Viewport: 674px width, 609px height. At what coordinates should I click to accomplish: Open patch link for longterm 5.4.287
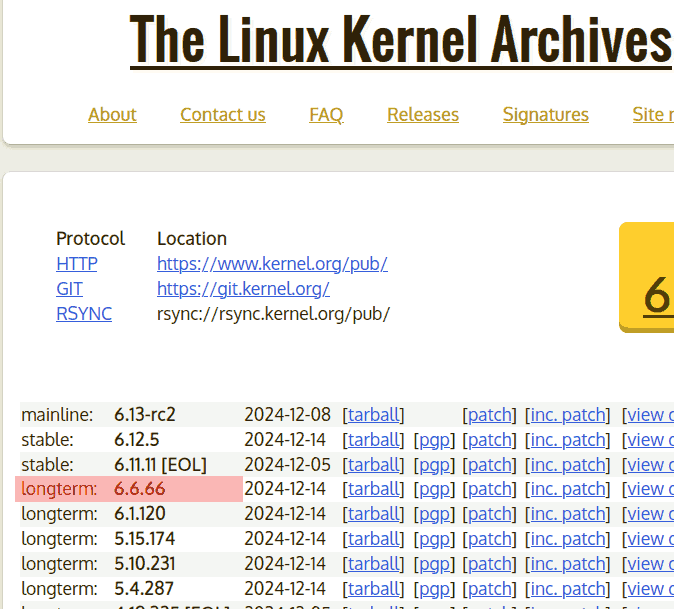490,589
